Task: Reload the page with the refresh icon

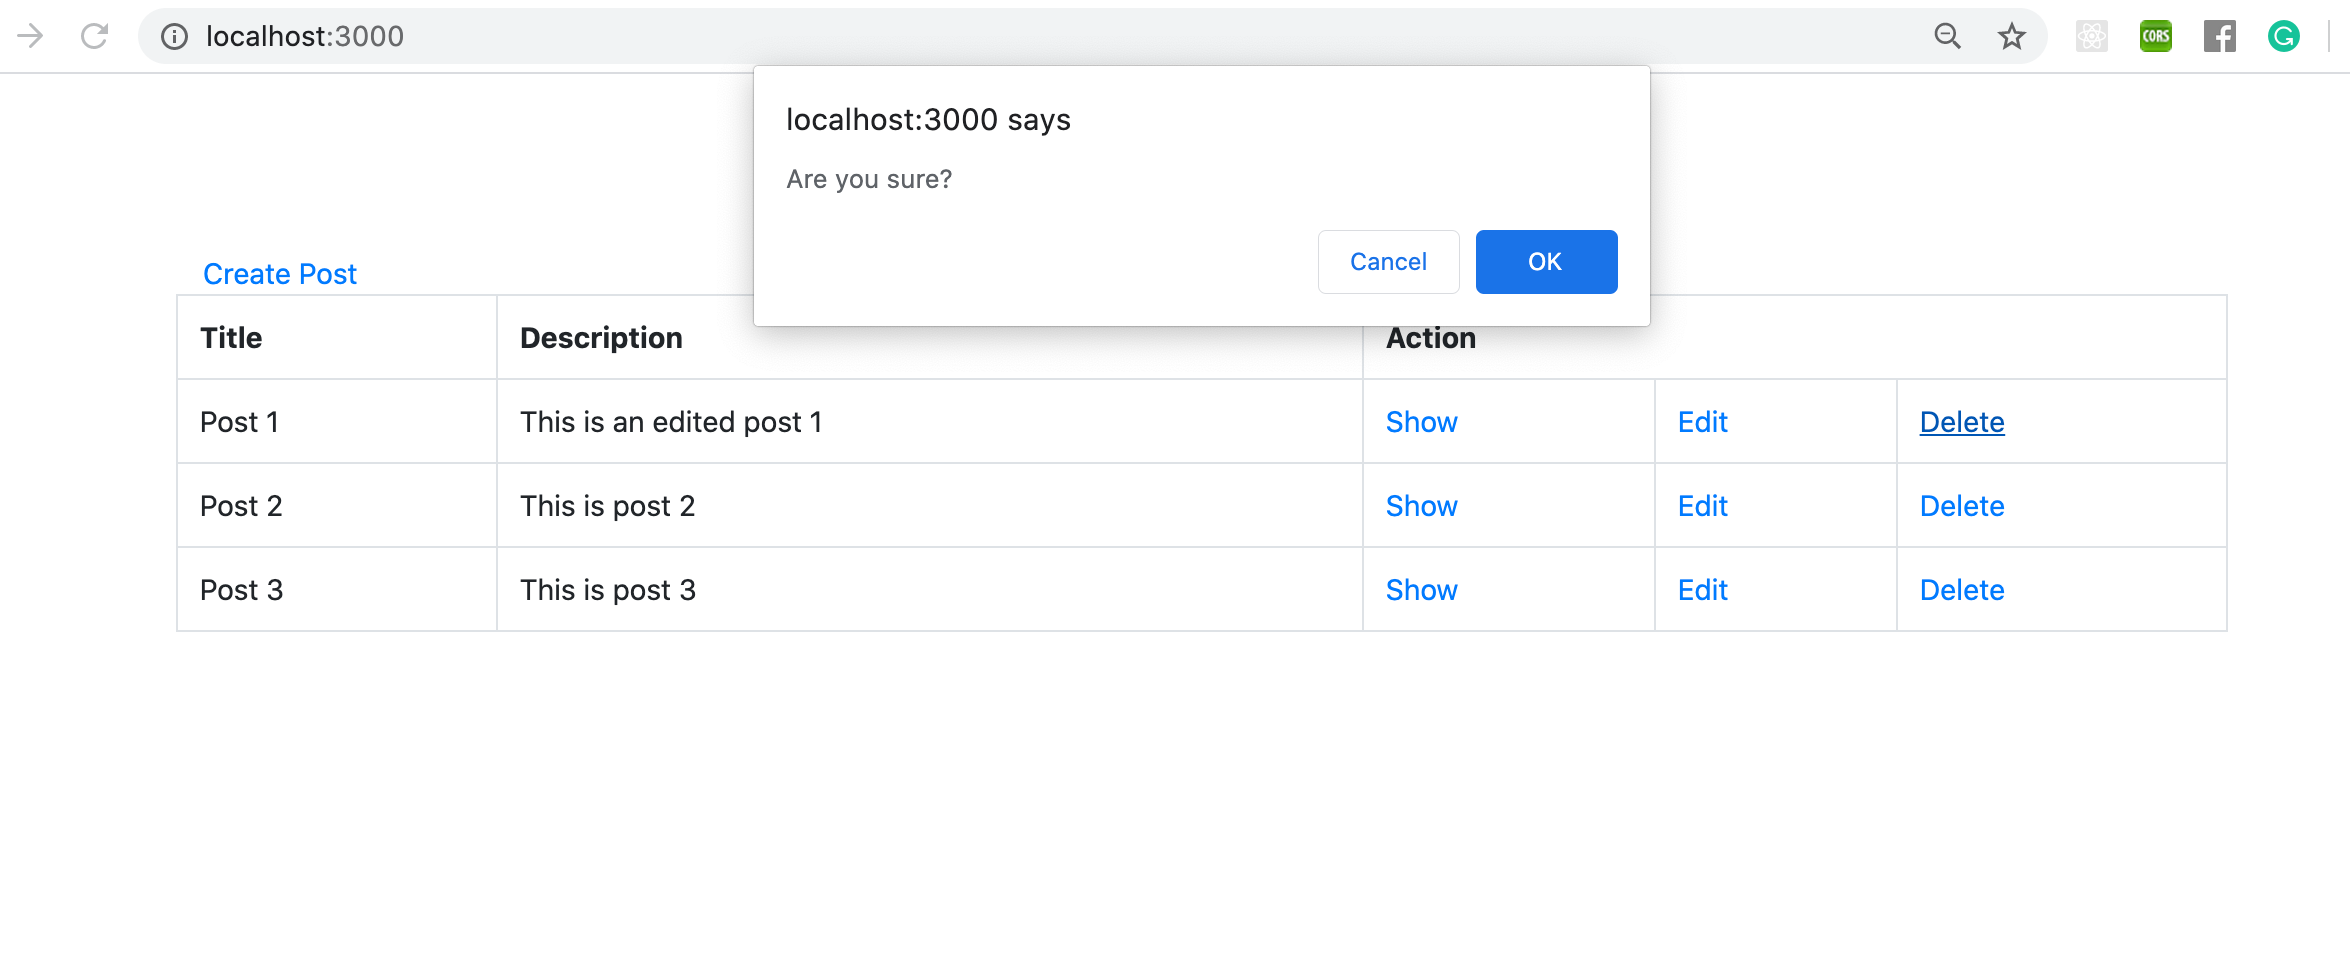Action: [x=95, y=37]
